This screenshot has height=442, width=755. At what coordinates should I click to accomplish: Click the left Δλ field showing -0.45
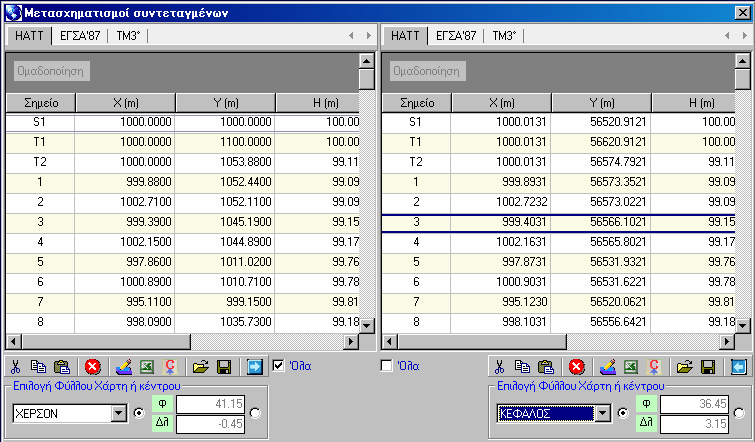(x=210, y=424)
